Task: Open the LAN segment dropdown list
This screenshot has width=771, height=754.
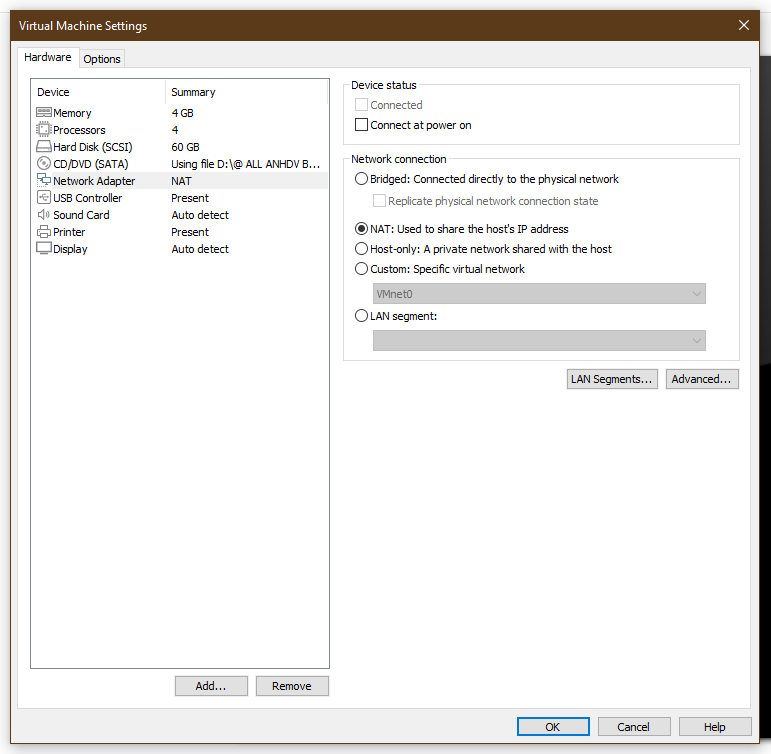Action: click(x=539, y=340)
